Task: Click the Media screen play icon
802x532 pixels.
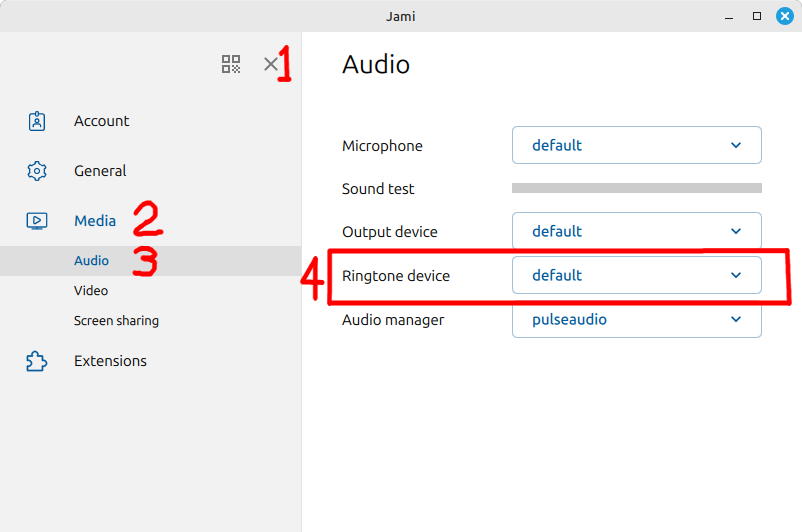Action: tap(37, 221)
